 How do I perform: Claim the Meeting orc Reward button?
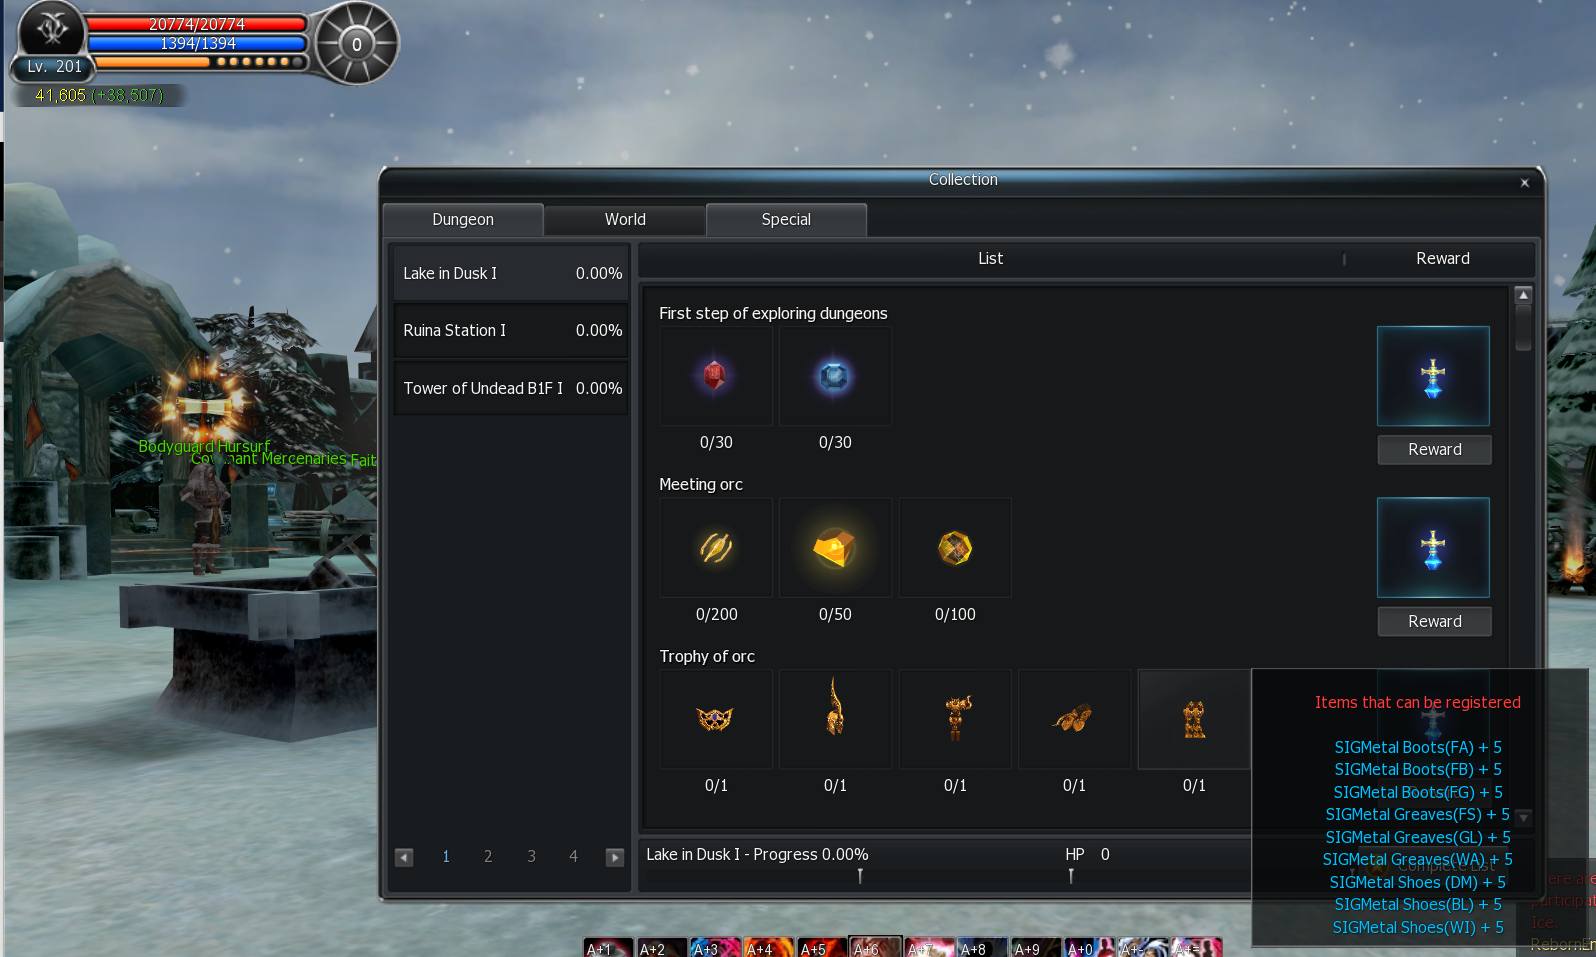[1434, 621]
